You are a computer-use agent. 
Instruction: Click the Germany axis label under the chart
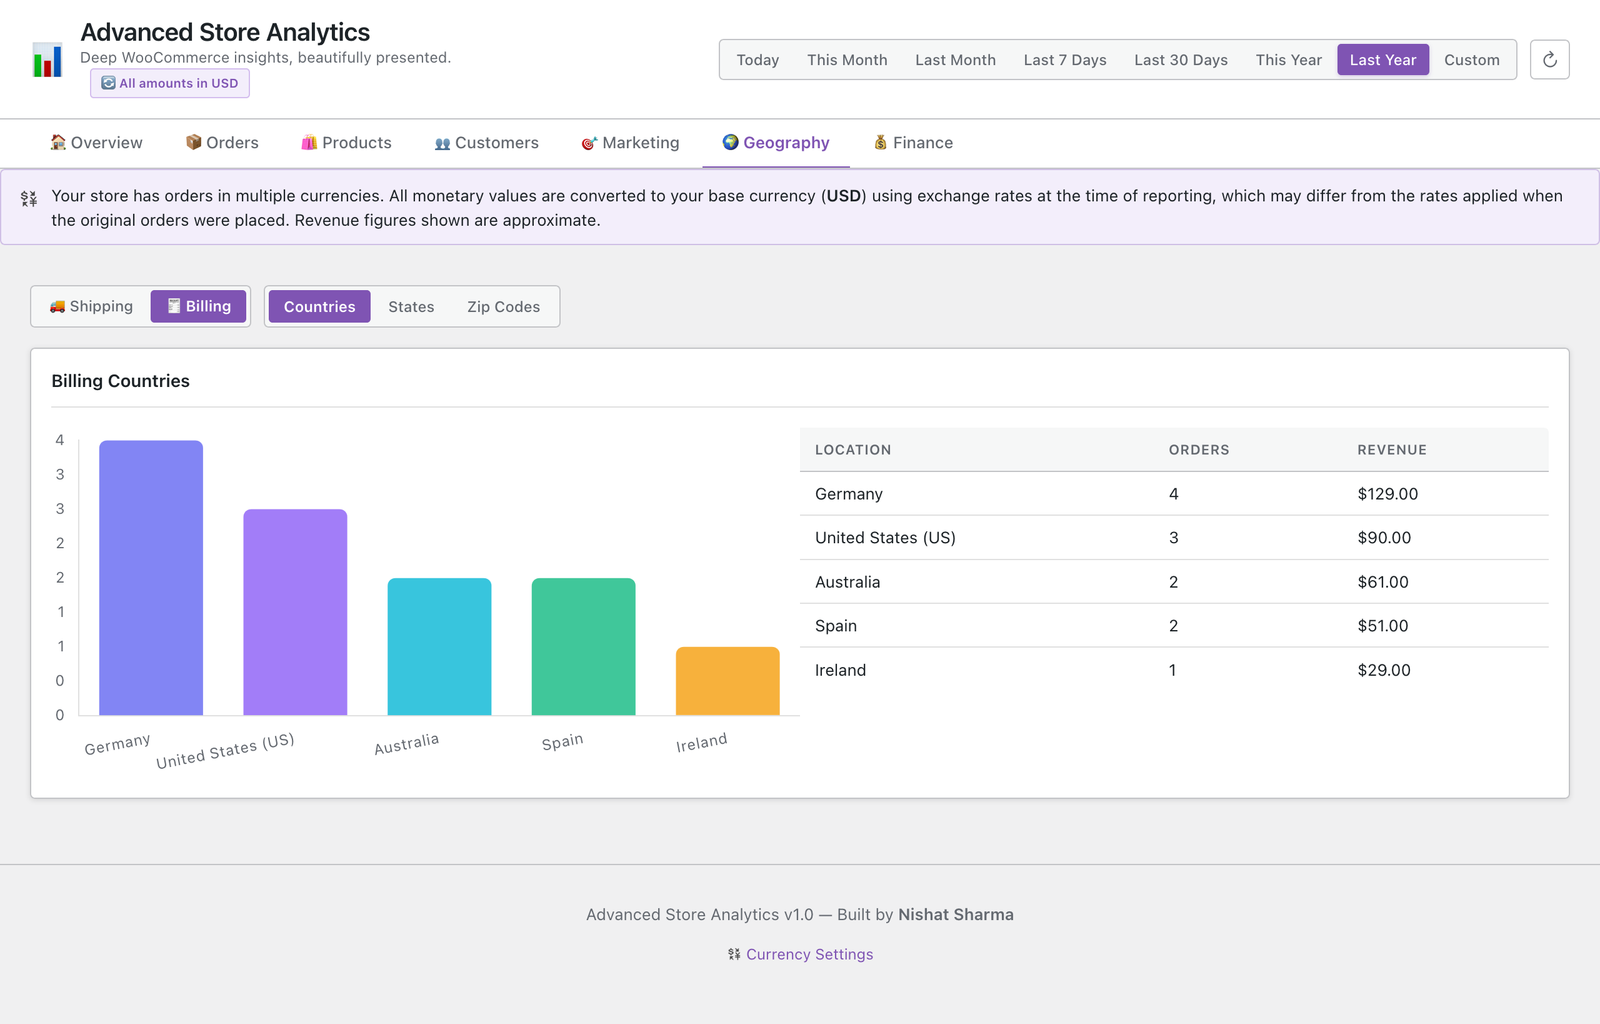pos(117,745)
